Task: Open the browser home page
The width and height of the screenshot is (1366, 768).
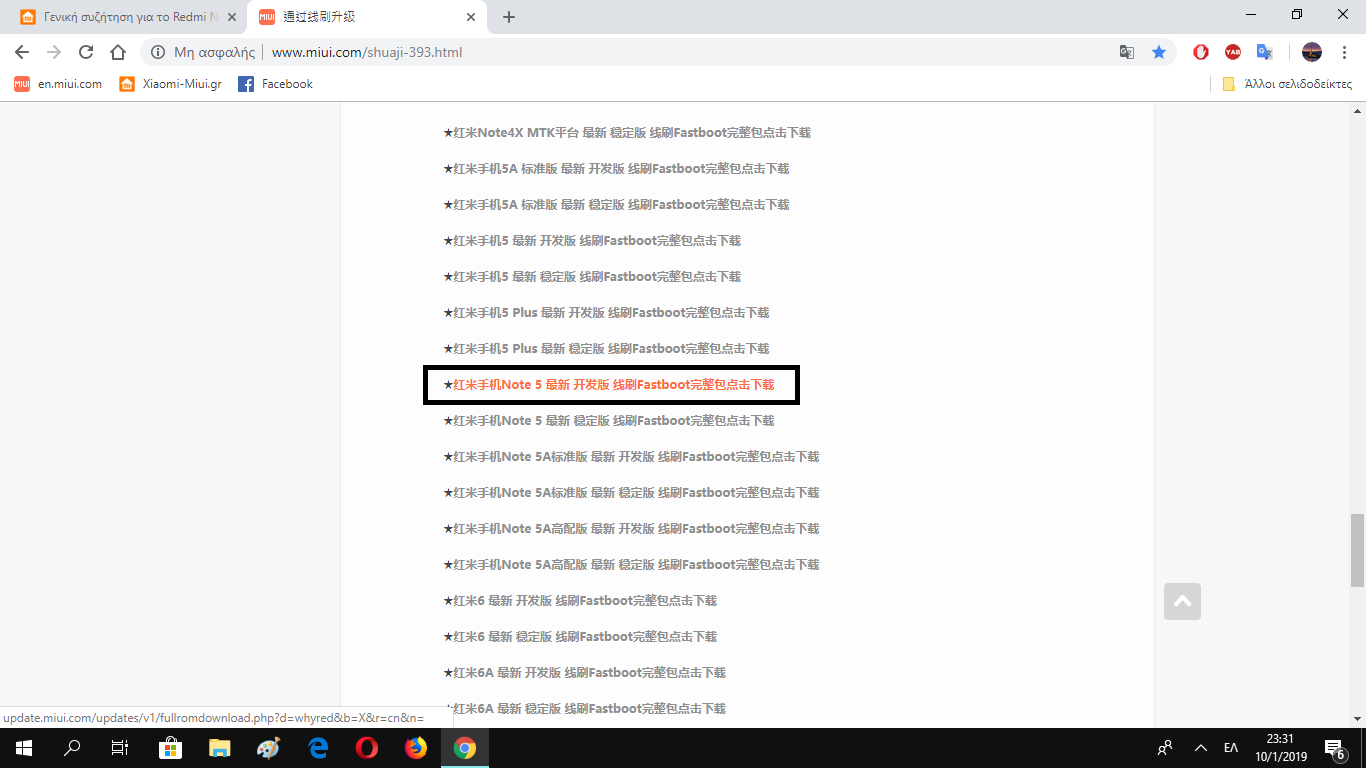Action: tap(118, 52)
